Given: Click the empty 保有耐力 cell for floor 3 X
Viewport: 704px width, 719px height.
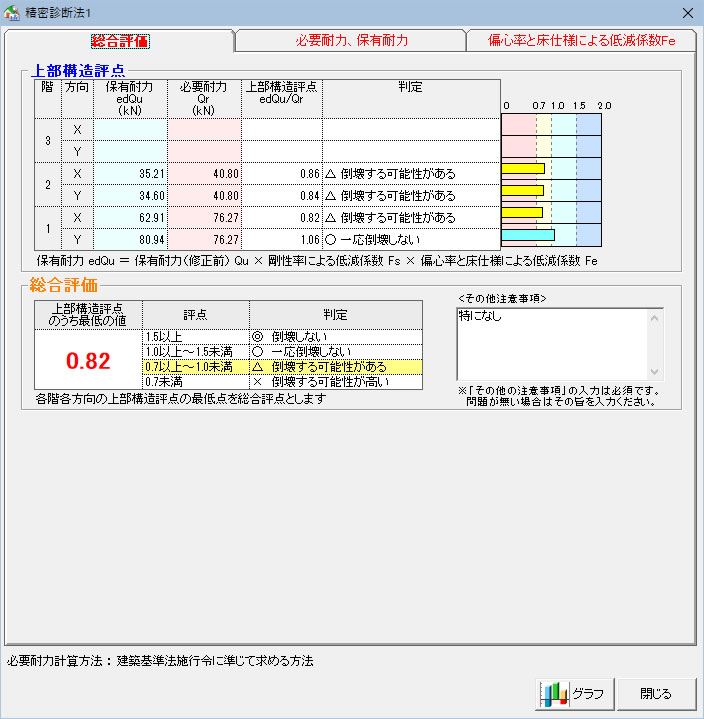Looking at the screenshot, I should pos(131,130).
